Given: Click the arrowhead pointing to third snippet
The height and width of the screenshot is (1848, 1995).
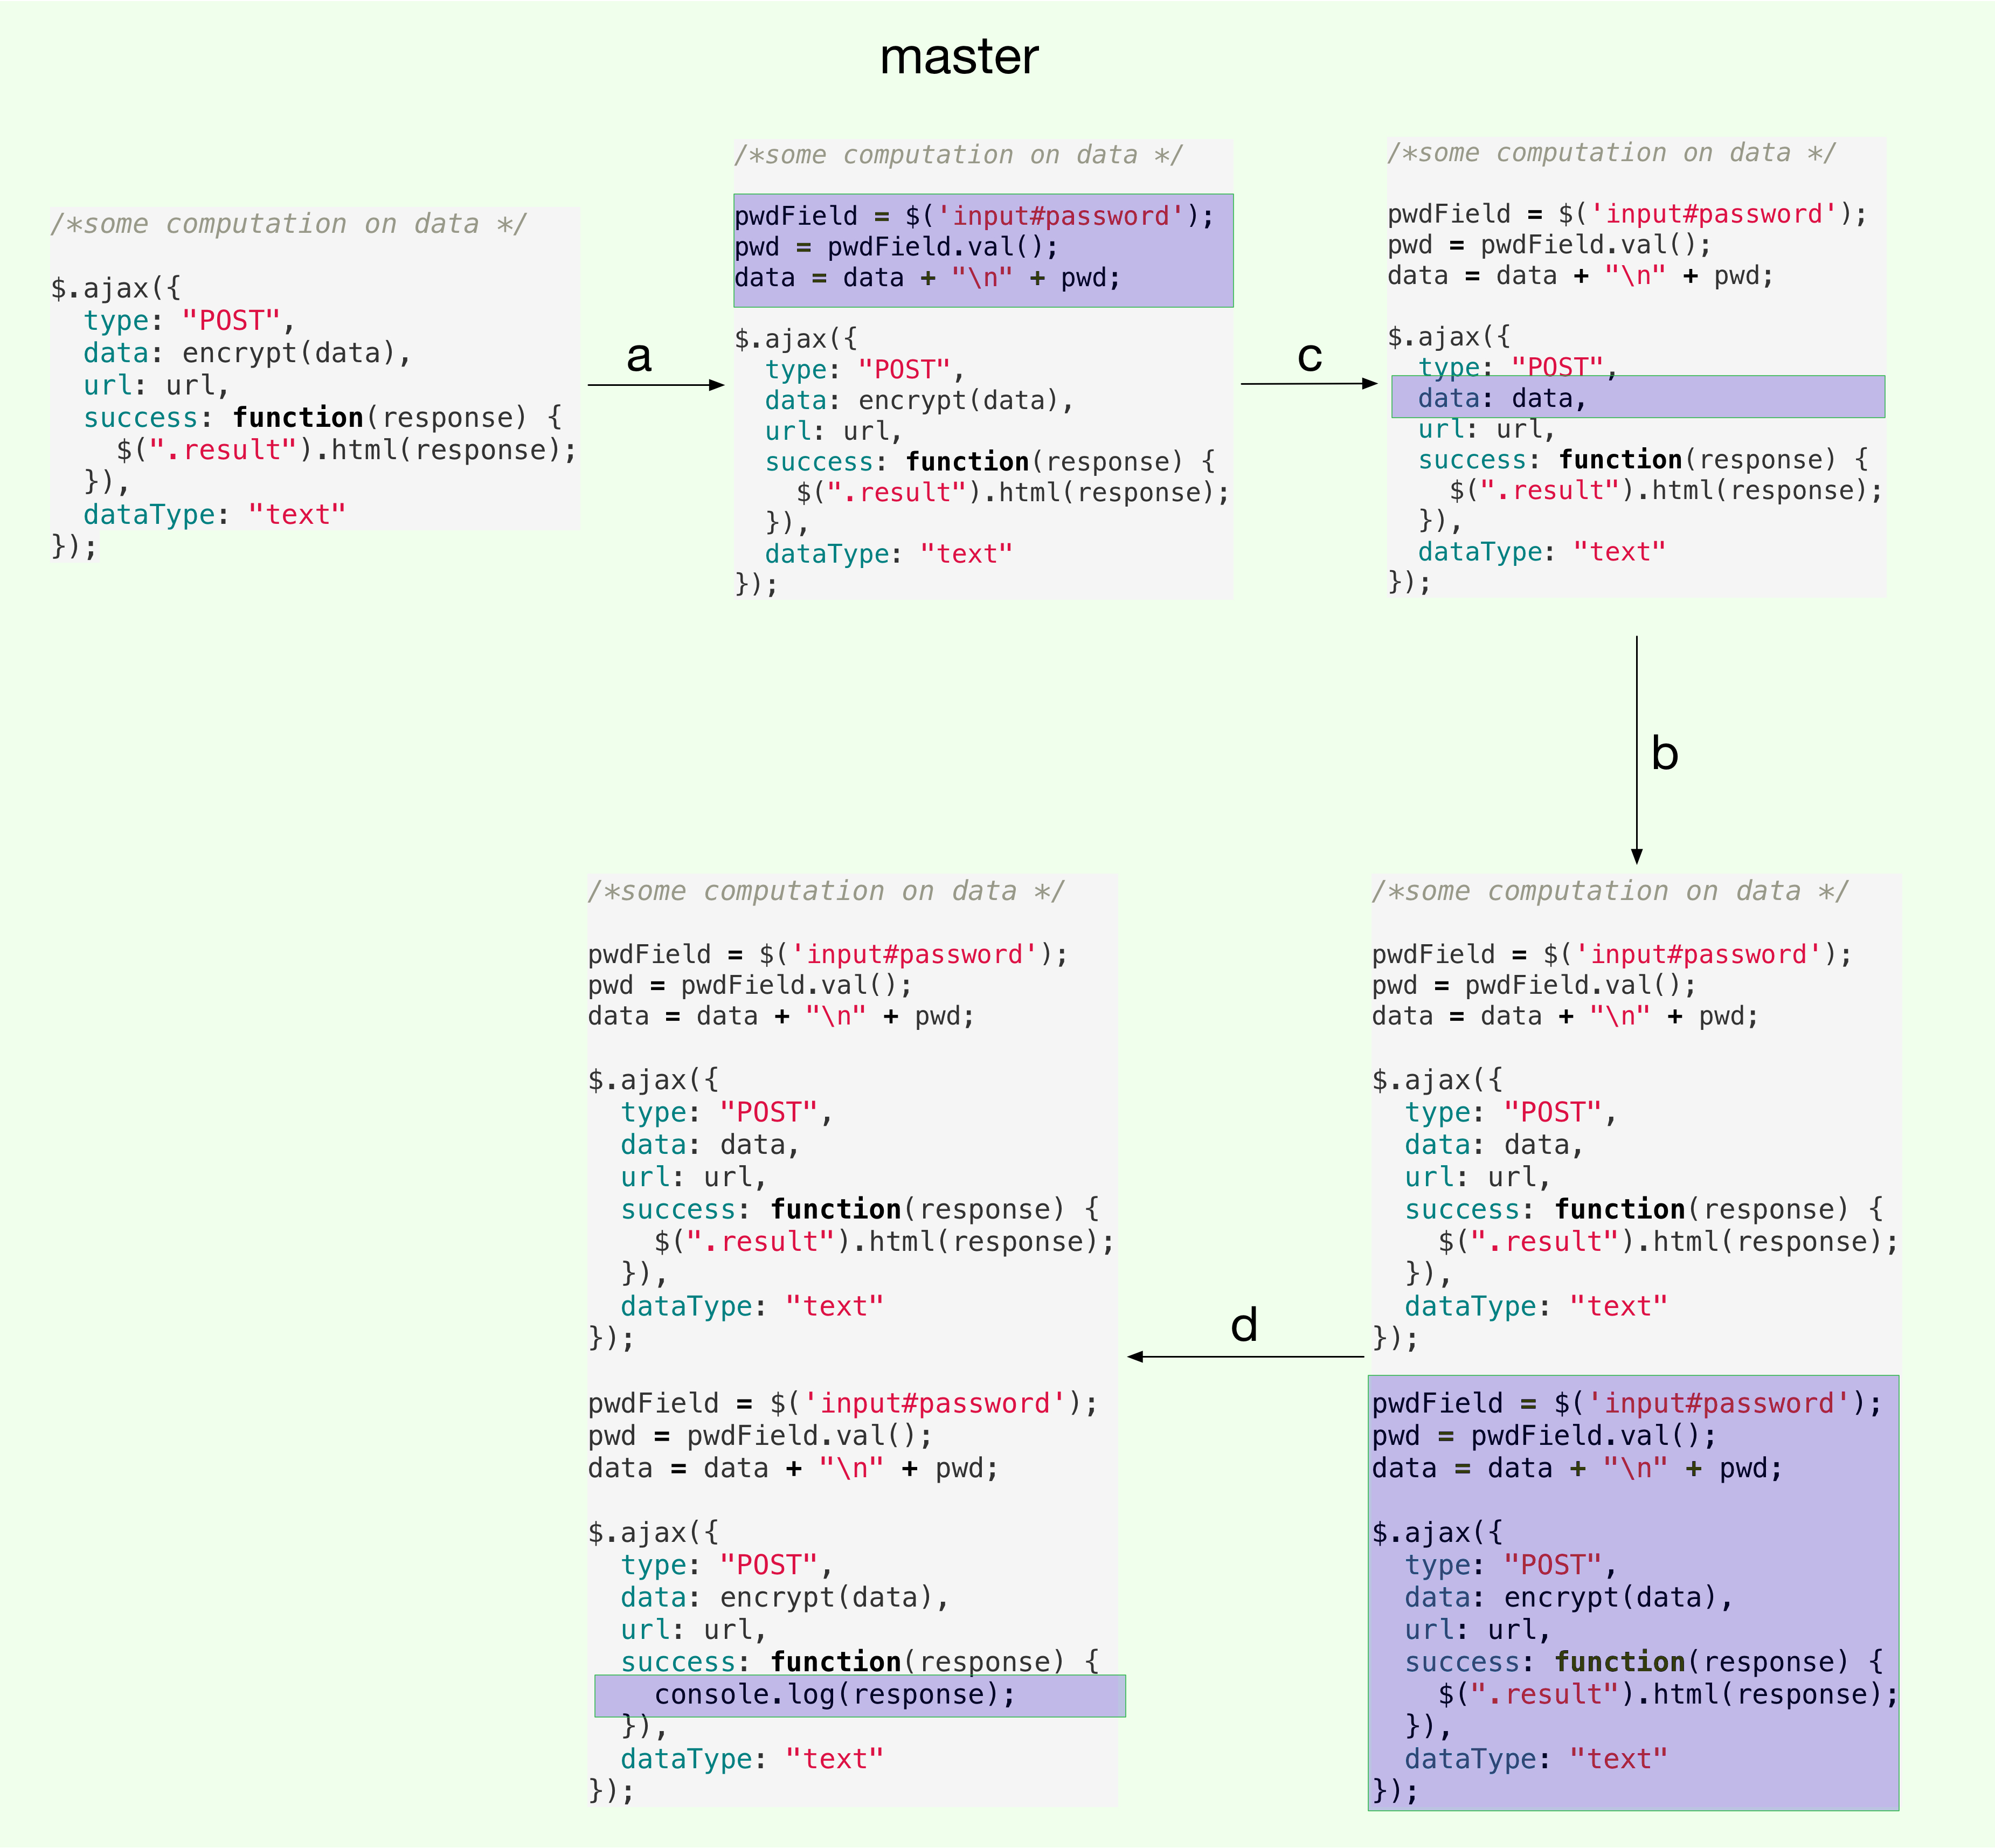Looking at the screenshot, I should pos(1369,383).
